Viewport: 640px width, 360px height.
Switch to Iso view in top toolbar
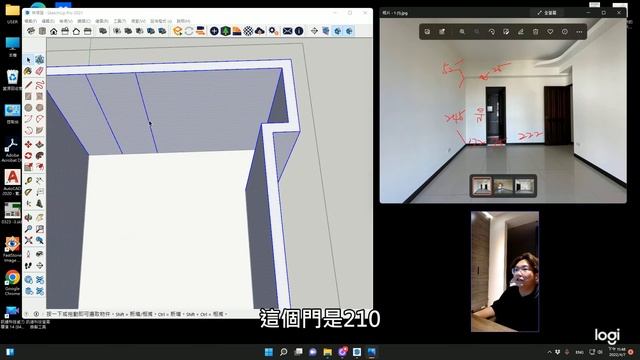click(31, 31)
